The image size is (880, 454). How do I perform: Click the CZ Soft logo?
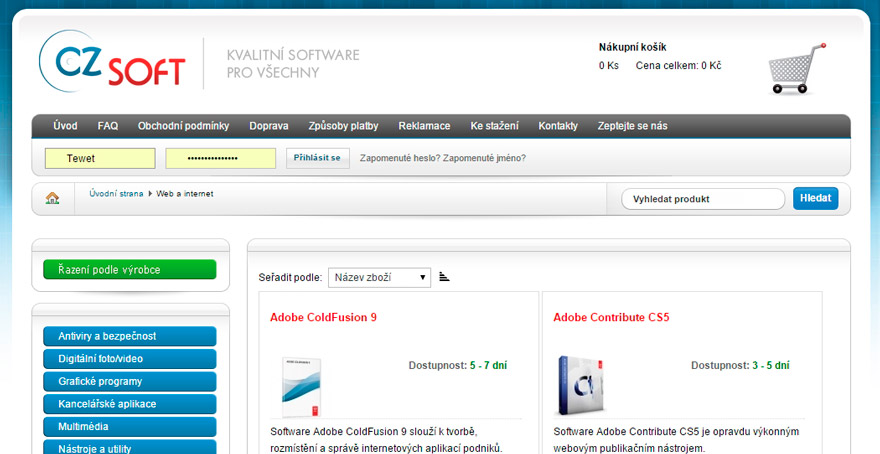point(112,61)
